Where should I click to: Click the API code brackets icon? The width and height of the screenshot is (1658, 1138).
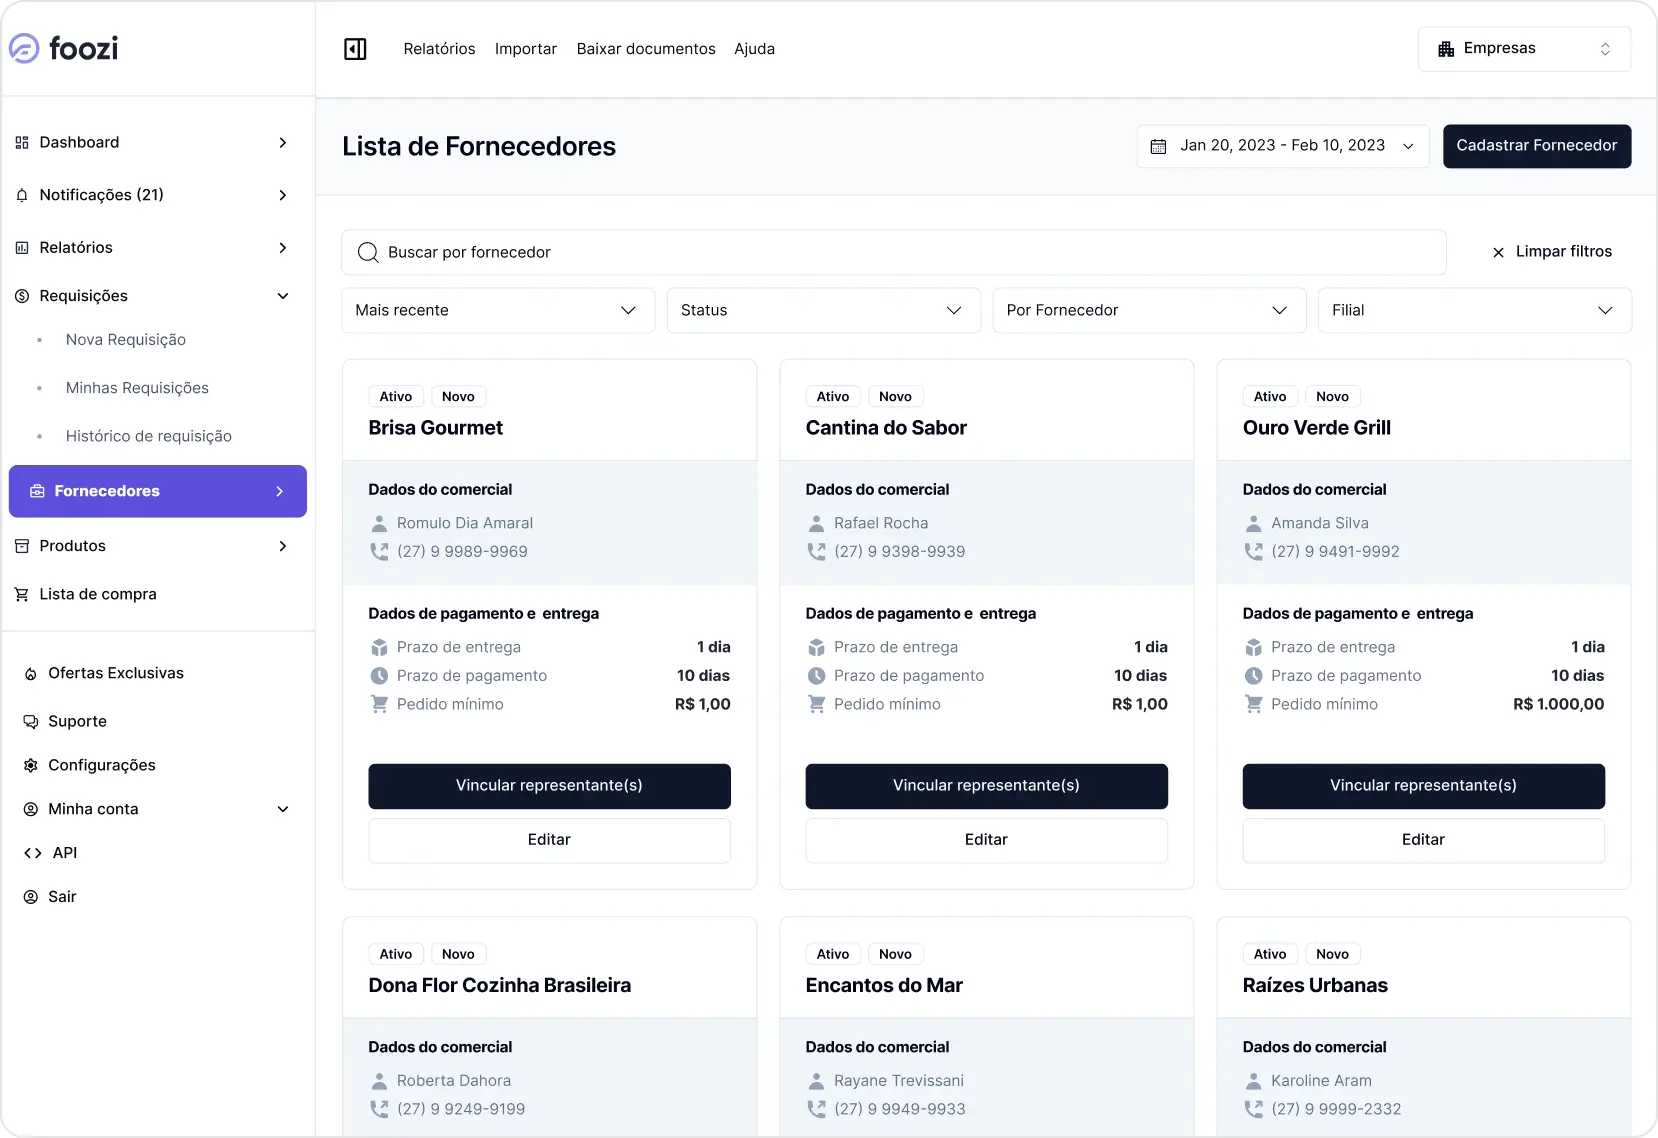(x=33, y=853)
